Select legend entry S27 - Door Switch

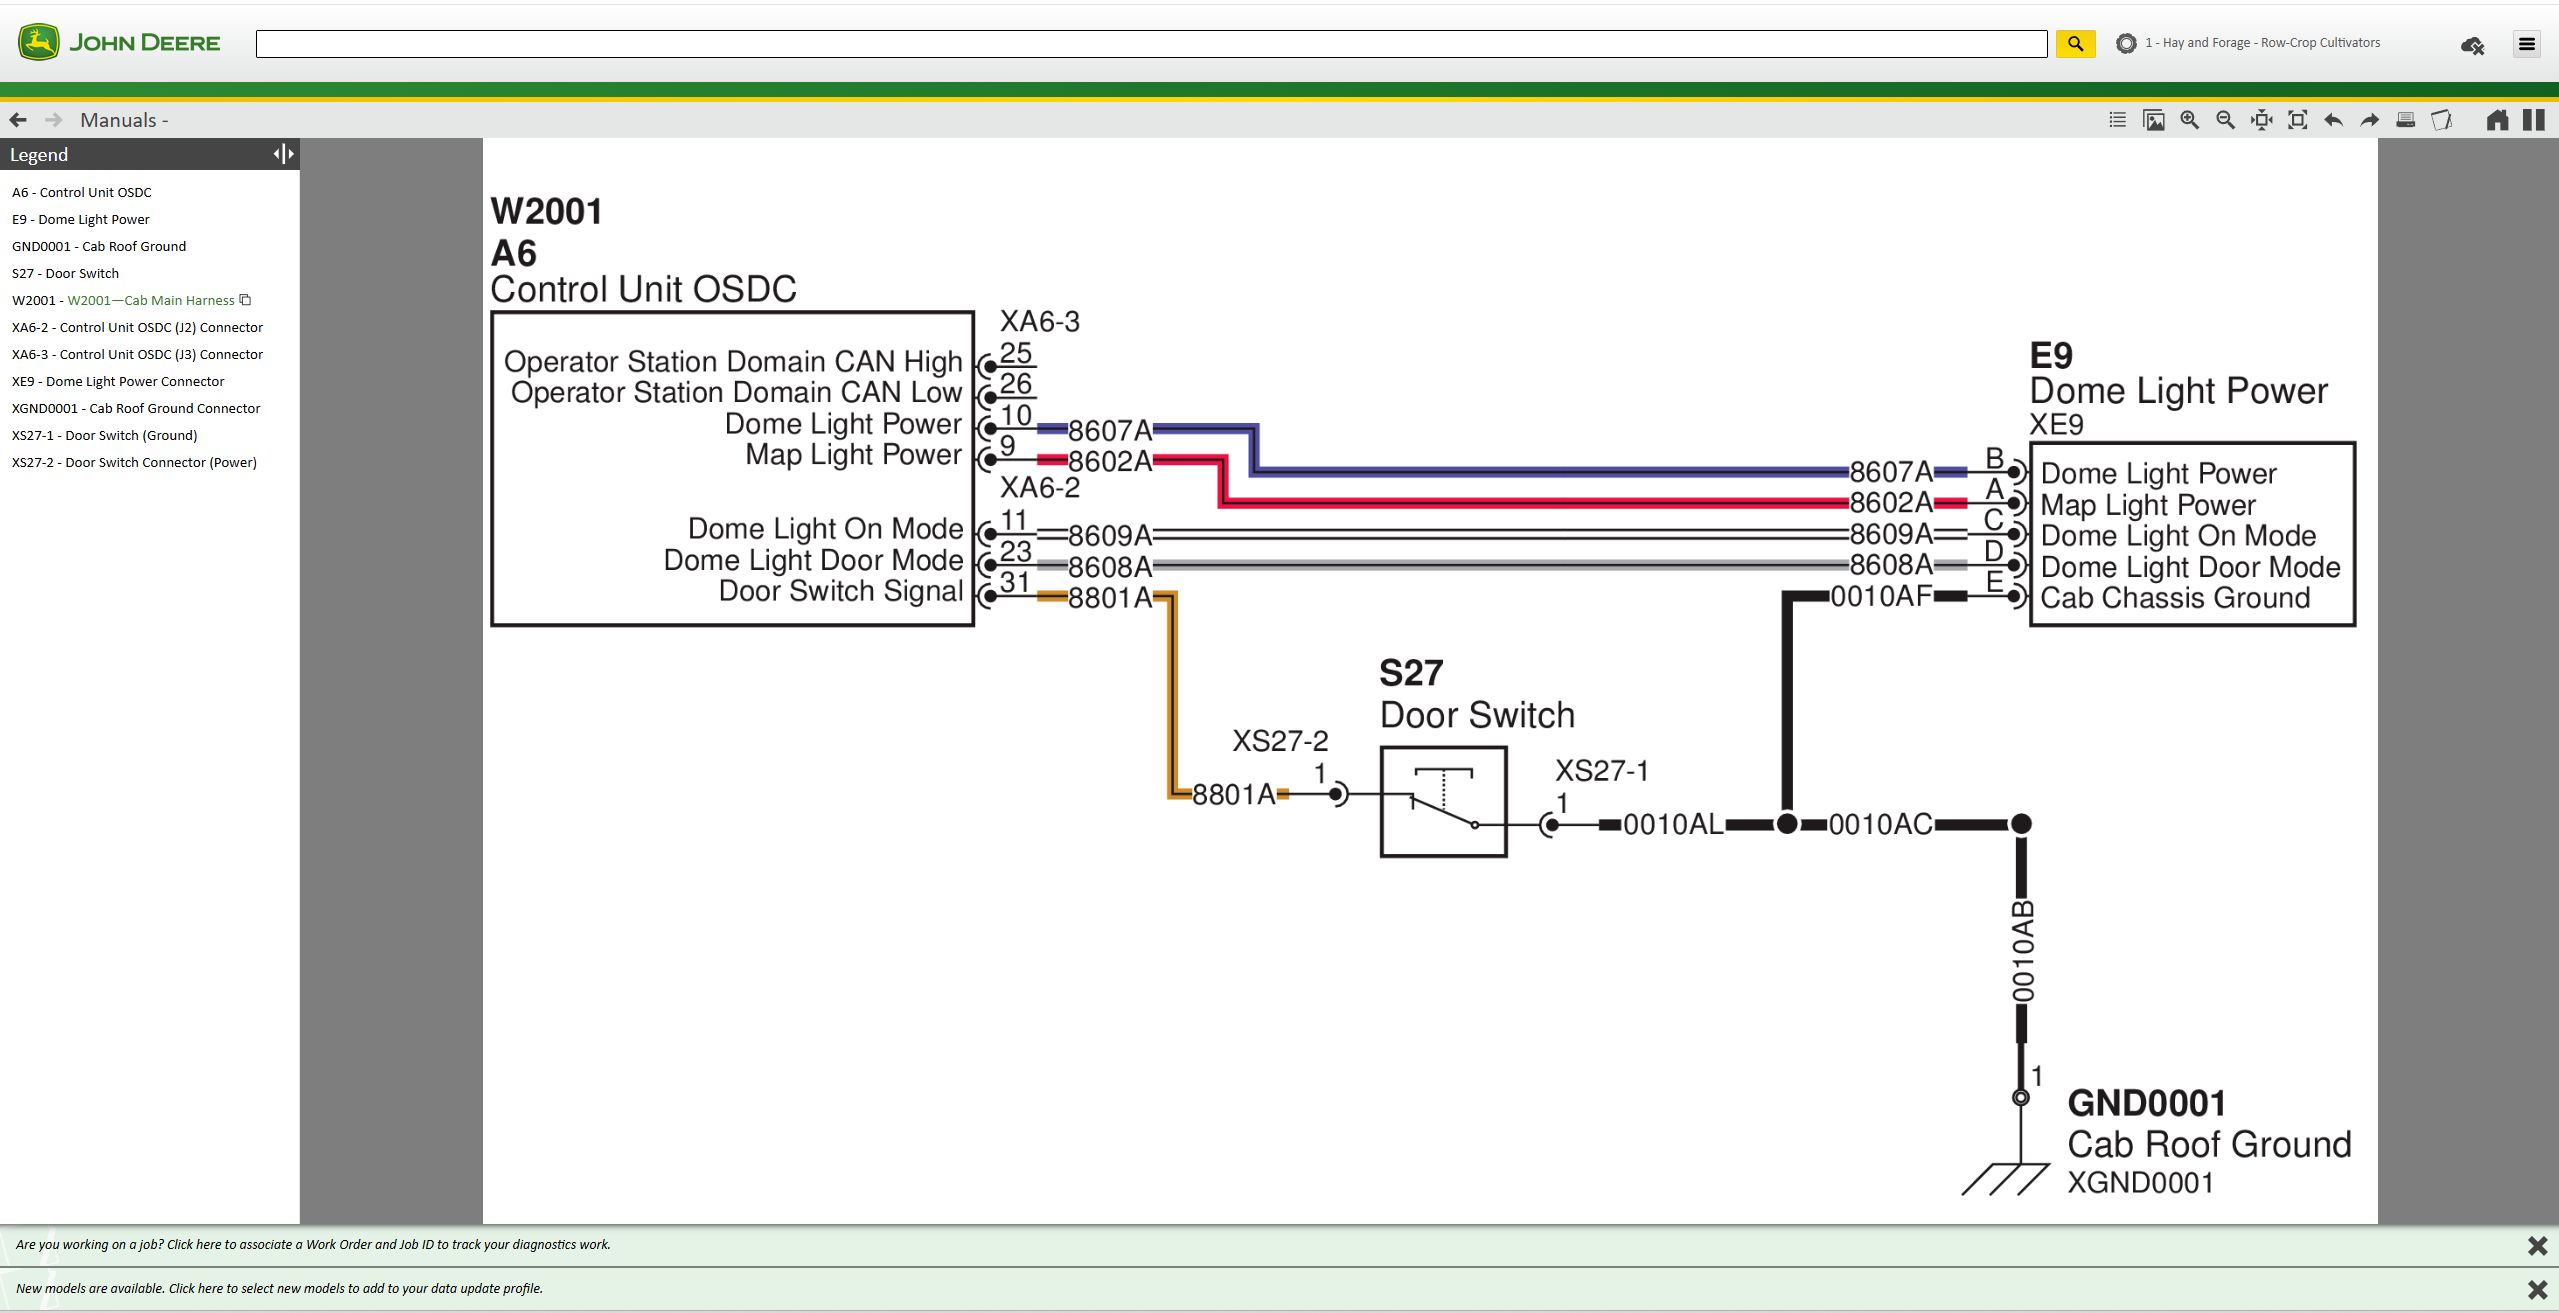click(x=66, y=272)
